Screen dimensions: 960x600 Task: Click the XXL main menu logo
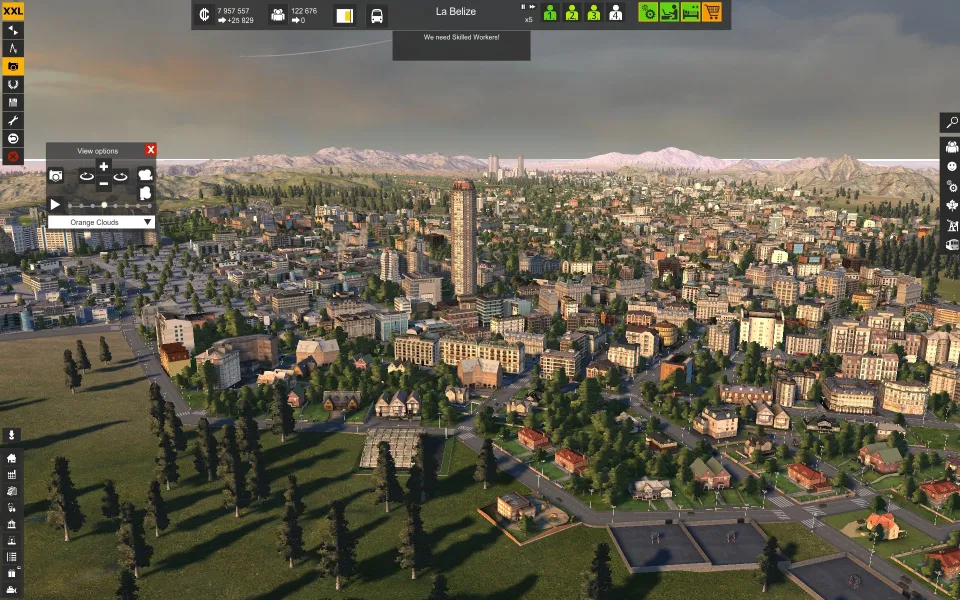14,10
